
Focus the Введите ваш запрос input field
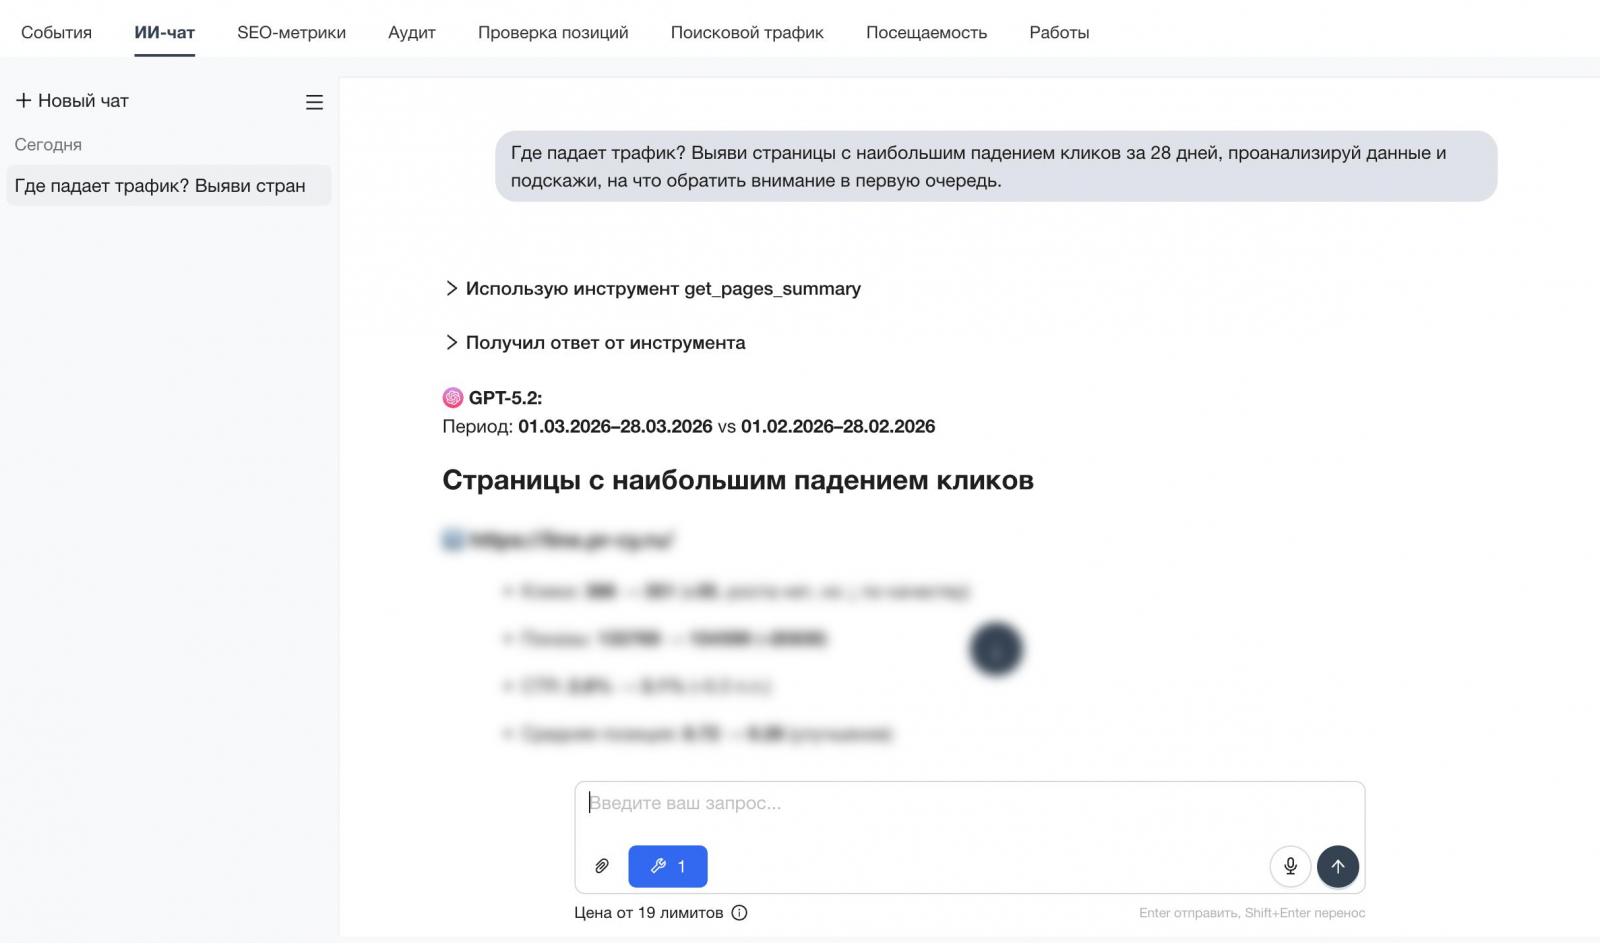click(x=969, y=808)
